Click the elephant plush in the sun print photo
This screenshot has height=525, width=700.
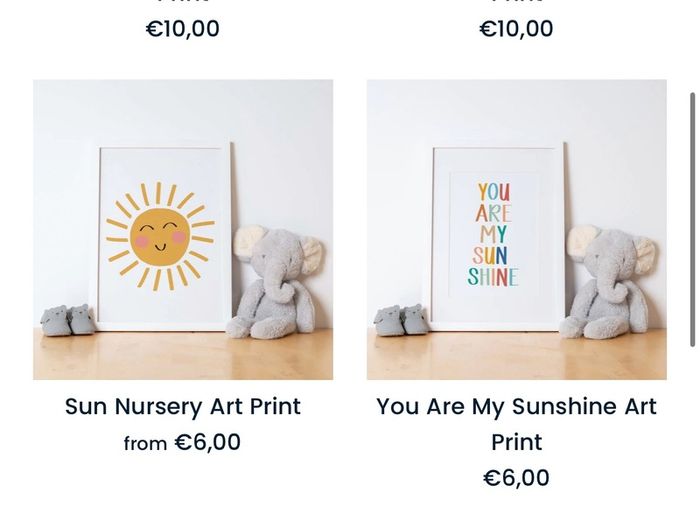(x=275, y=282)
